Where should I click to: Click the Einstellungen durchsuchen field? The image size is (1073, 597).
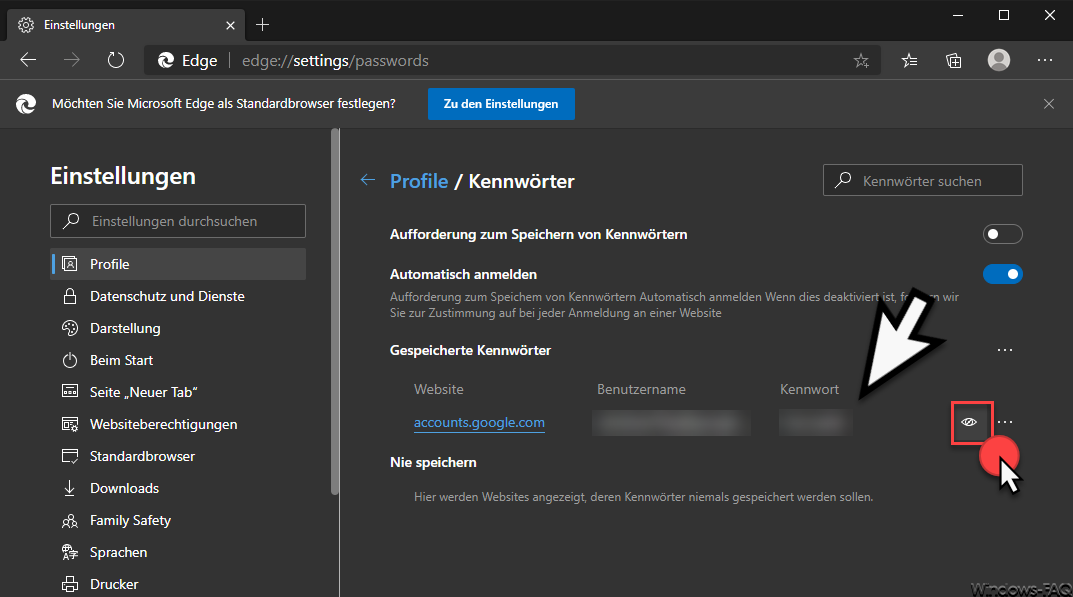pos(178,221)
